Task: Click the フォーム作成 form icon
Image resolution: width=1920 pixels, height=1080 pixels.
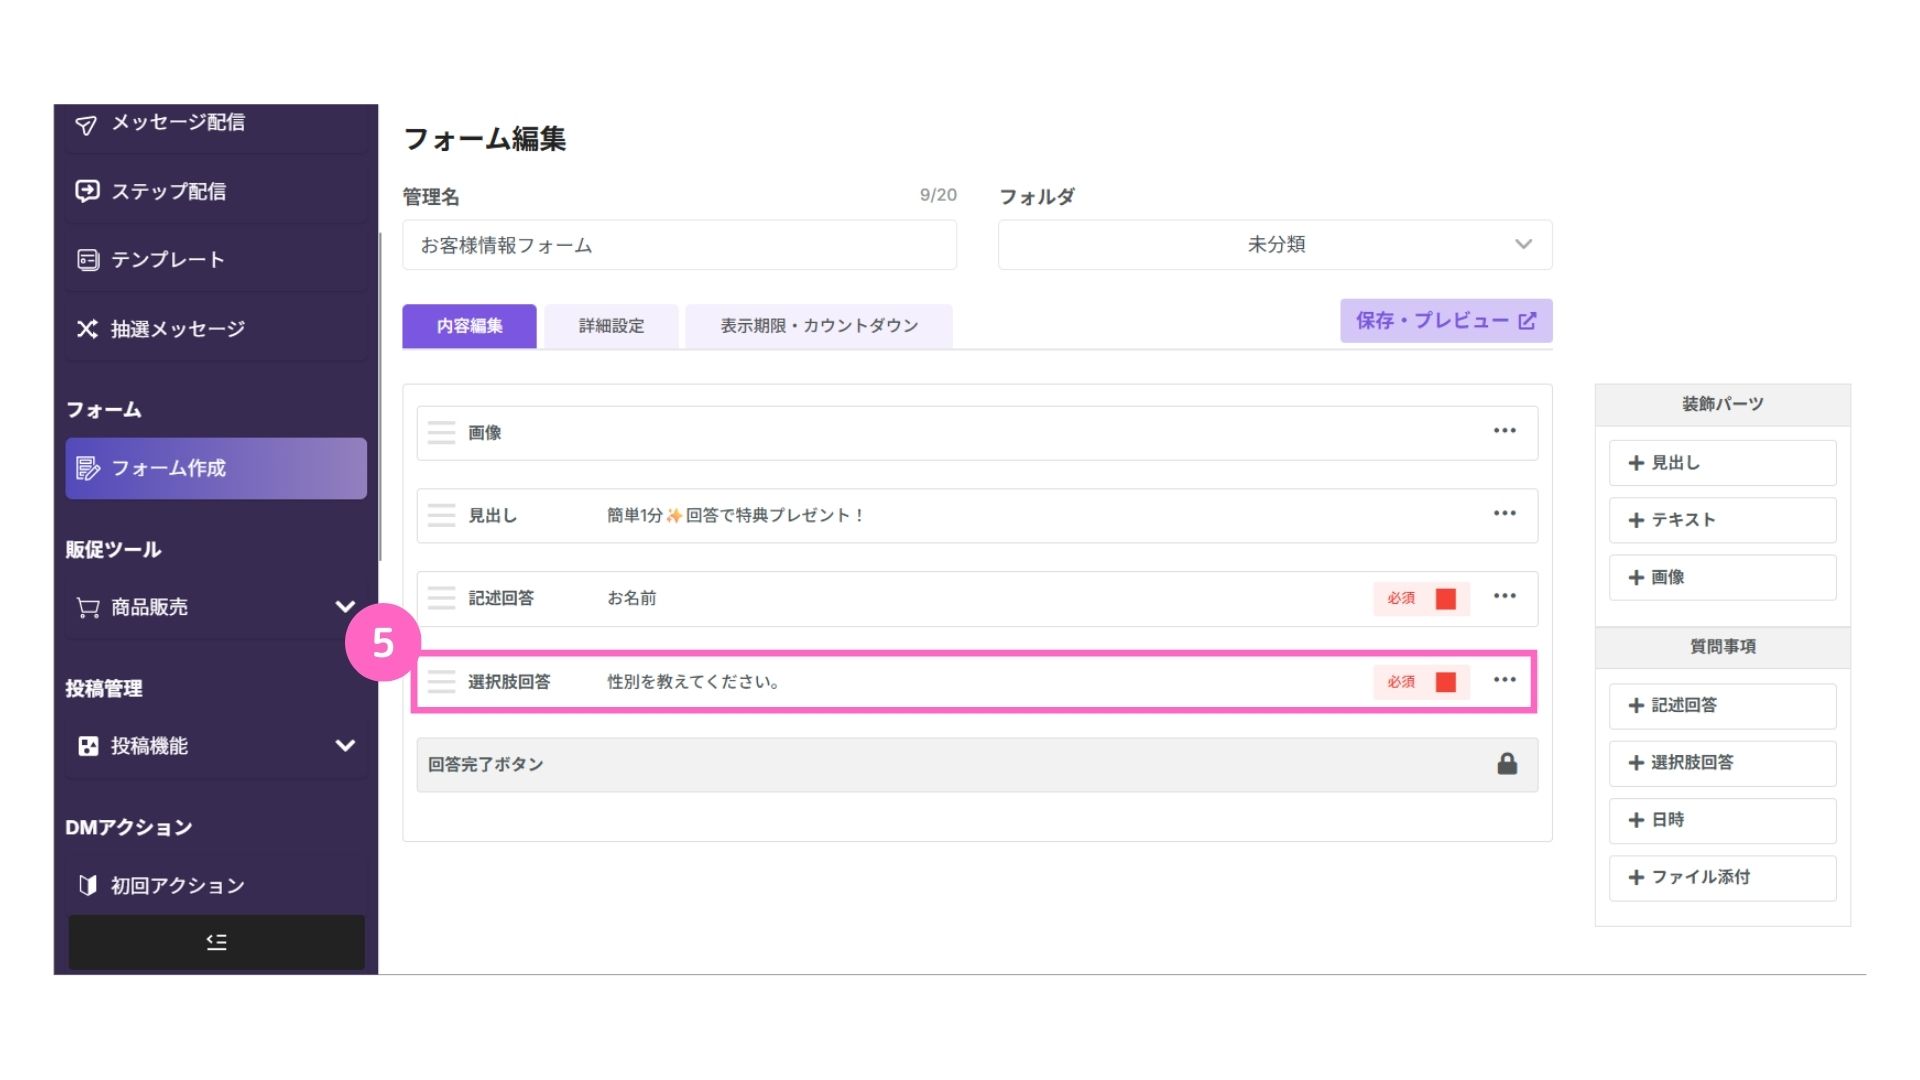Action: coord(88,468)
